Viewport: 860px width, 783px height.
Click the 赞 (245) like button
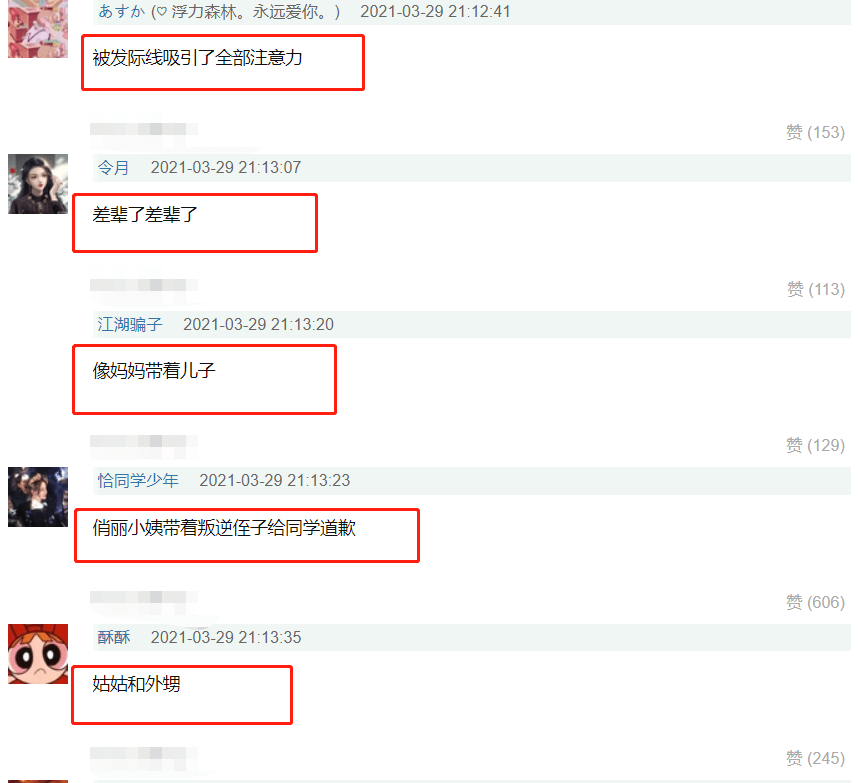coord(815,758)
